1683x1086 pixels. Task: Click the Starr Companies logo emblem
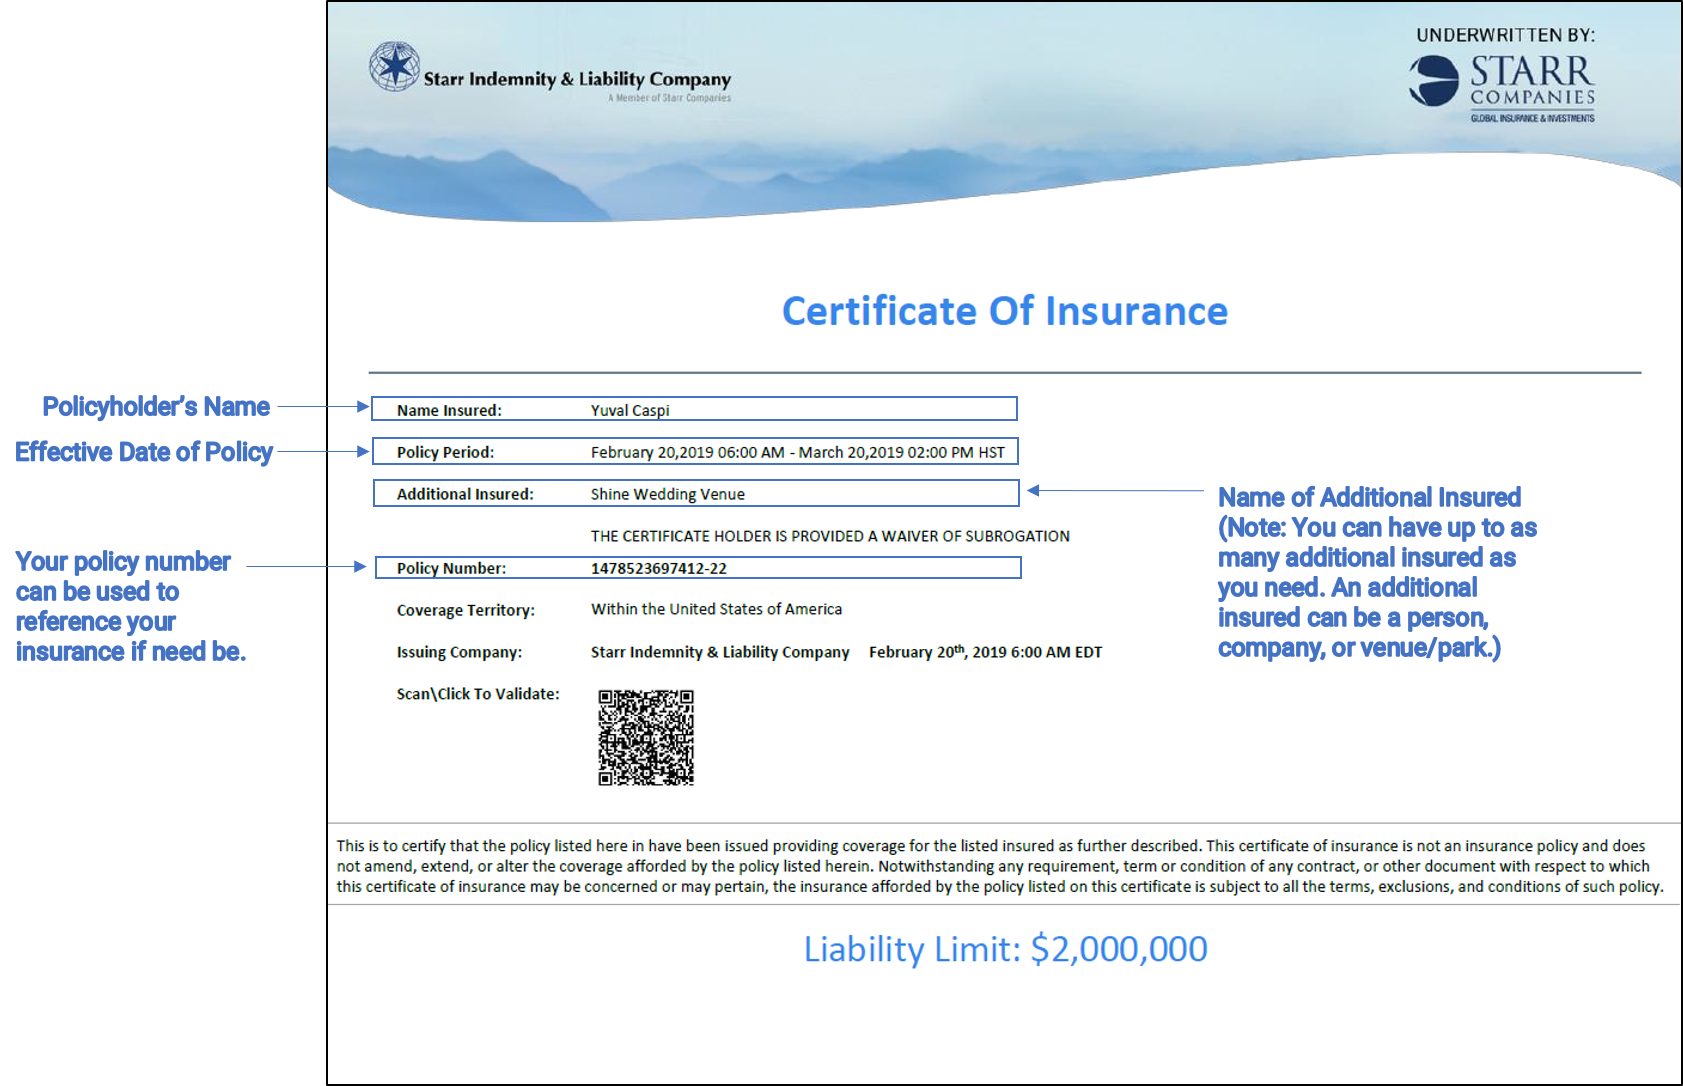[x=1434, y=80]
